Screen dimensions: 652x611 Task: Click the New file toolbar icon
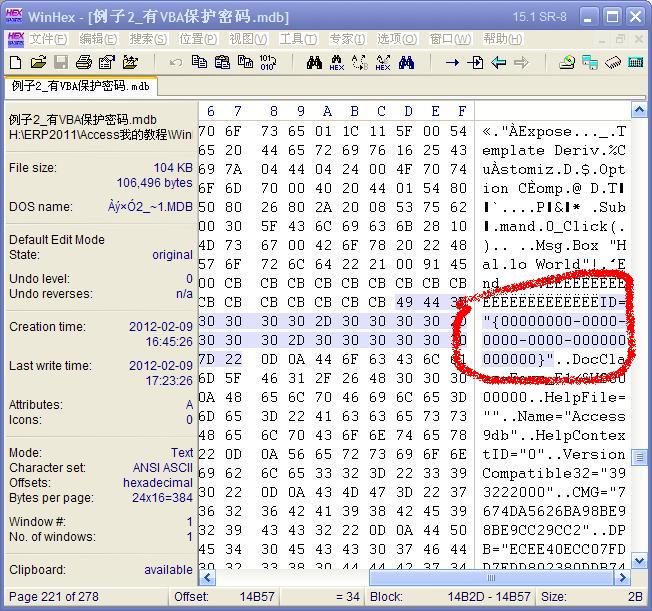tap(15, 63)
